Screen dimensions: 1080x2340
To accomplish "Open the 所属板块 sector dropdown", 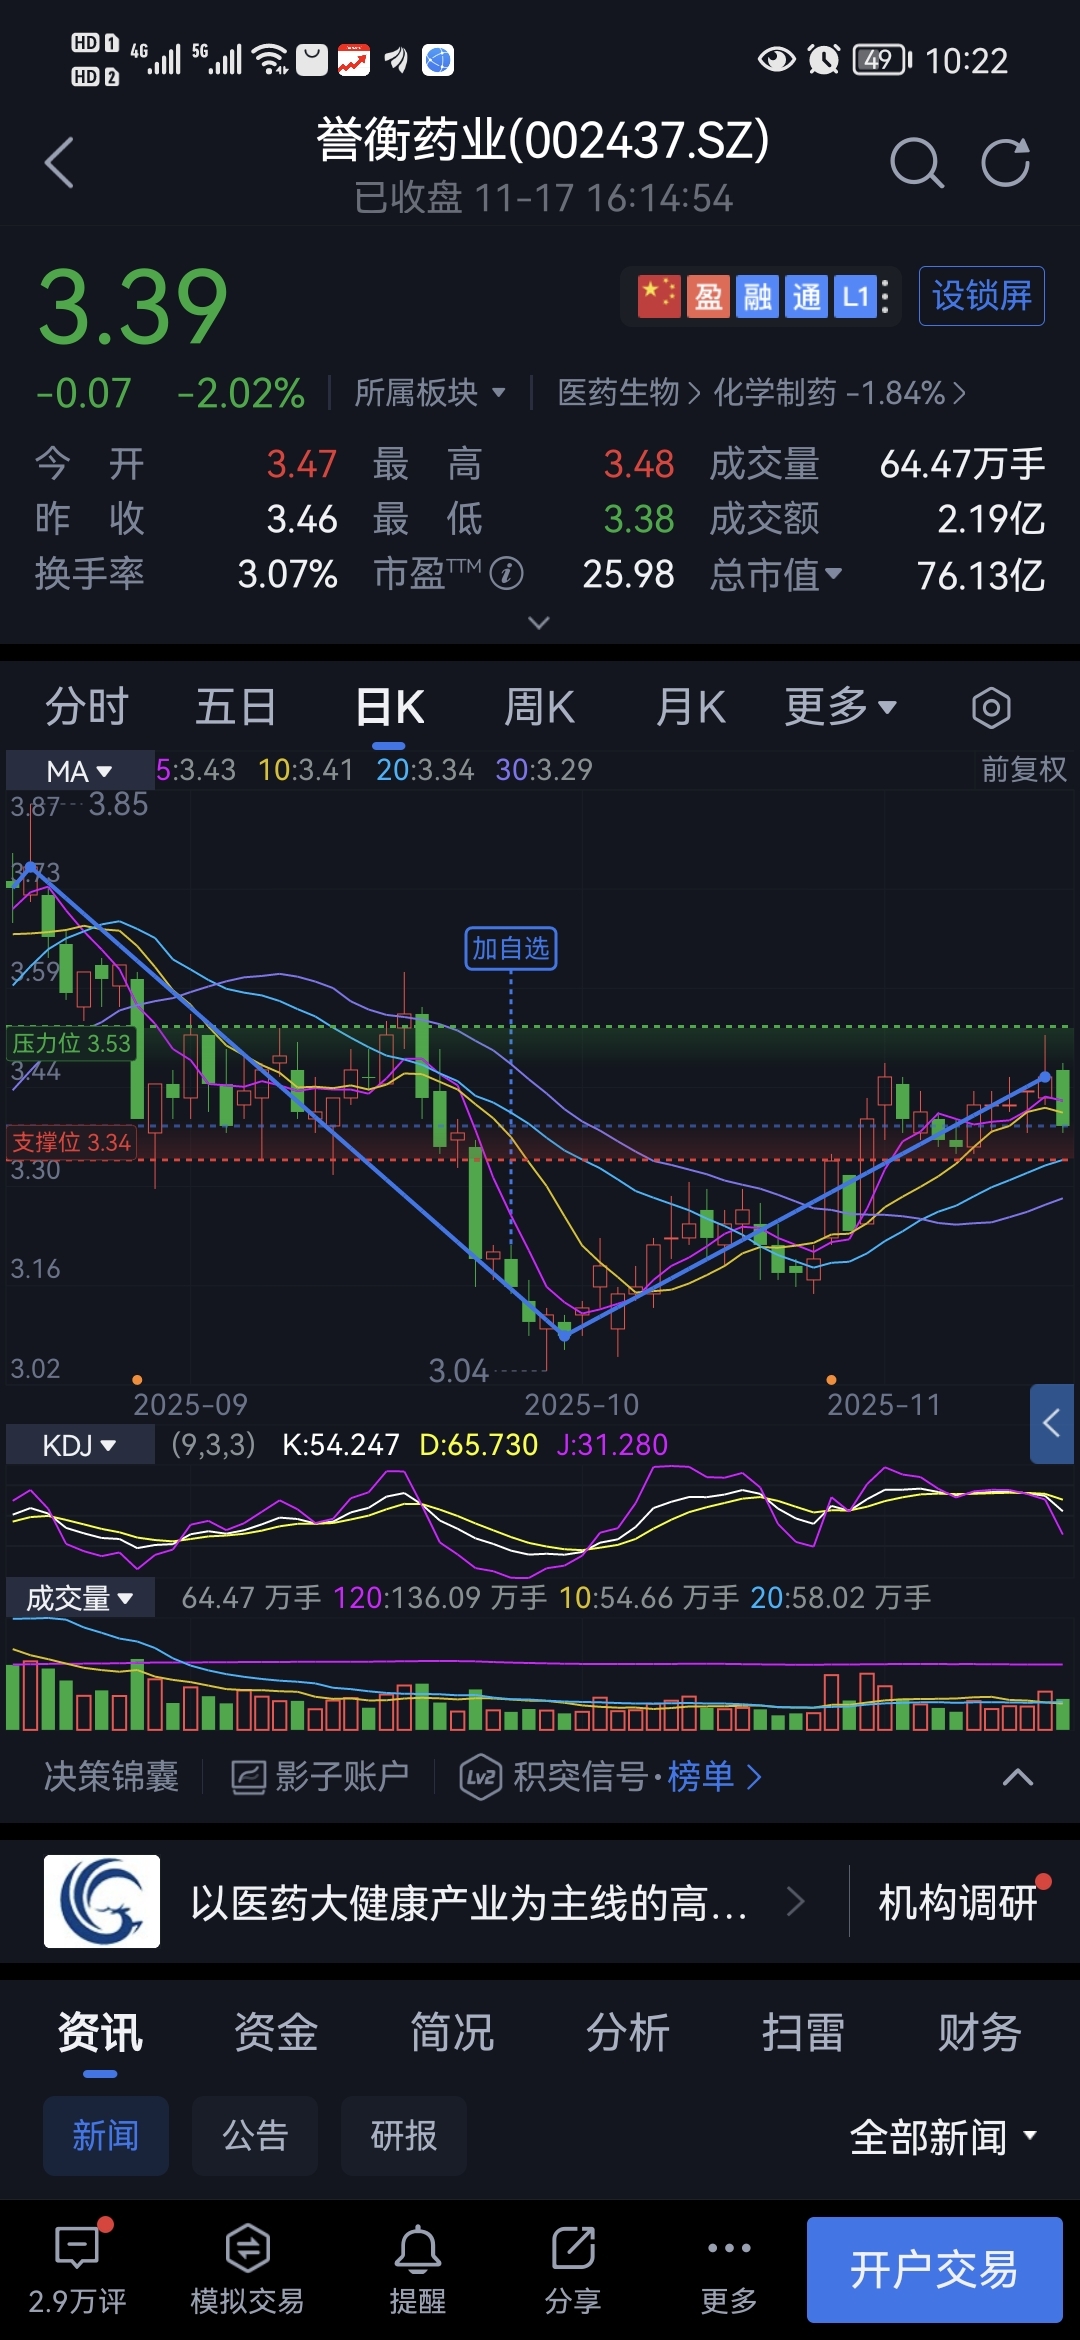I will pos(430,393).
